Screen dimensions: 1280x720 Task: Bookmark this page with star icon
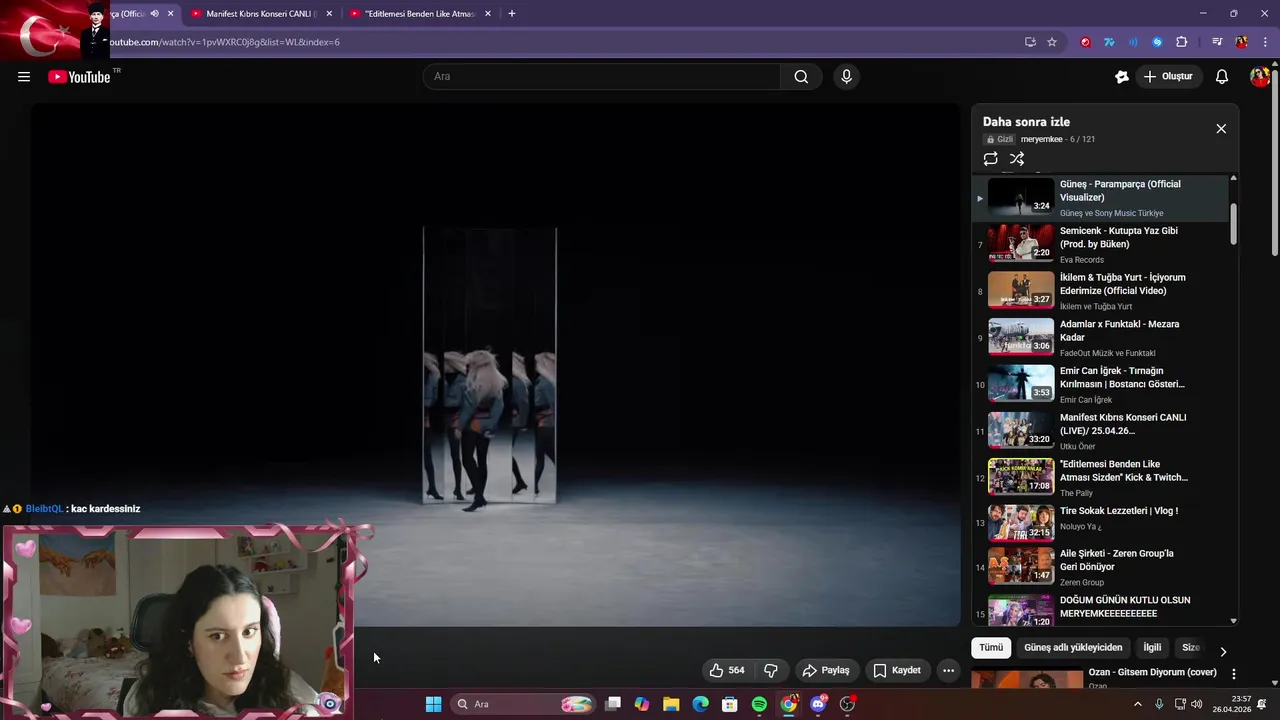(x=1052, y=42)
